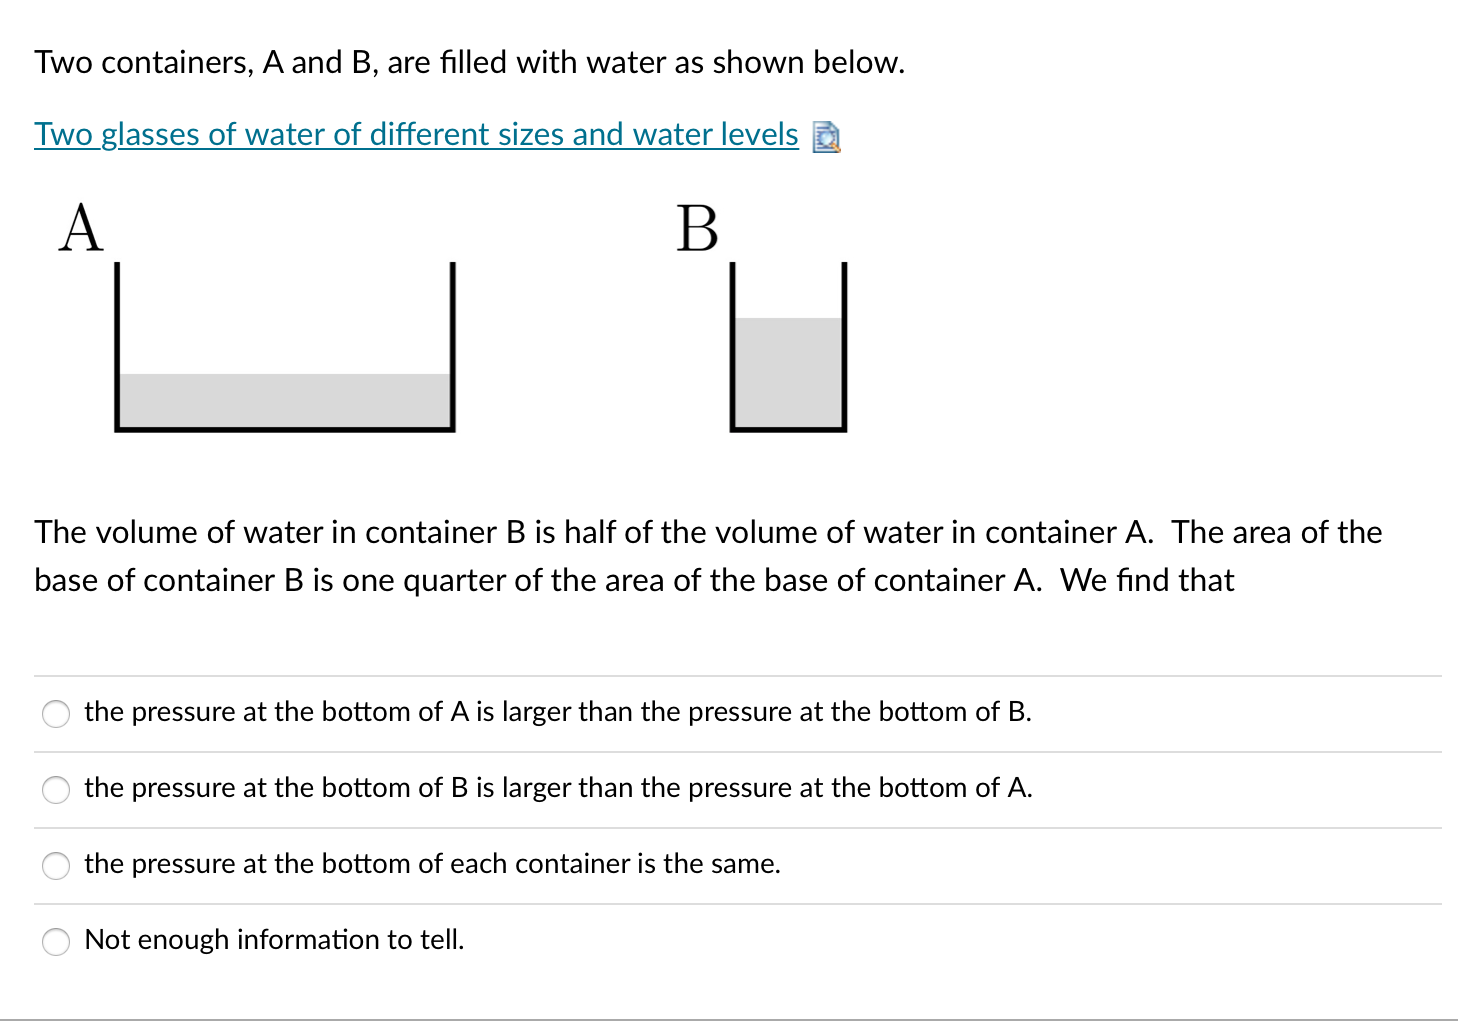Click the letter A label above the wide container
The image size is (1458, 1022).
click(81, 228)
